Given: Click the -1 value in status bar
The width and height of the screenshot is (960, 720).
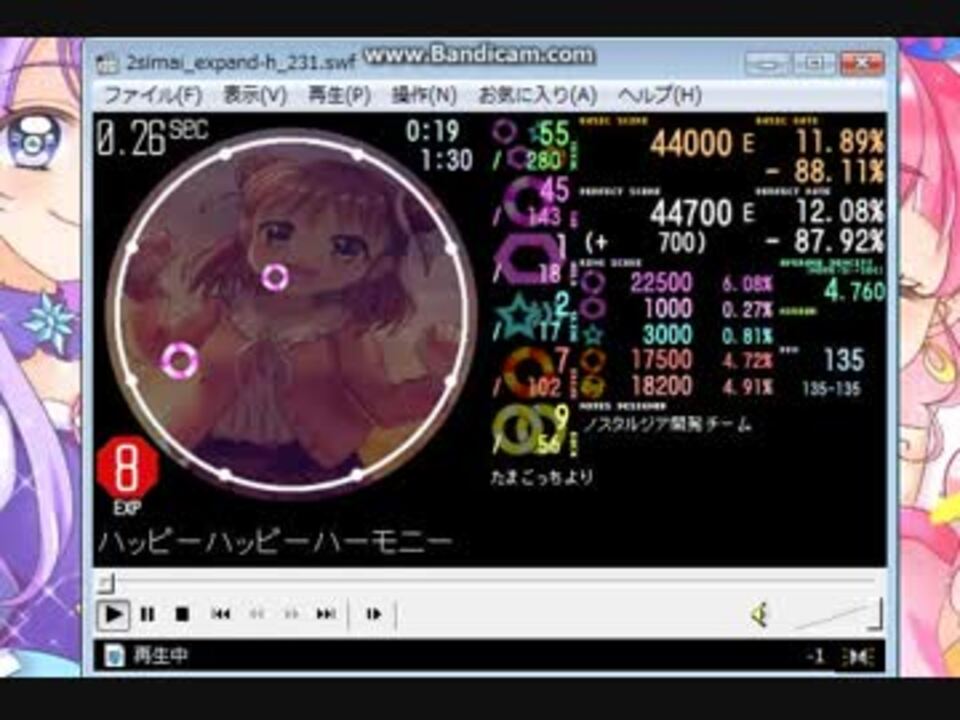Looking at the screenshot, I should point(815,657).
